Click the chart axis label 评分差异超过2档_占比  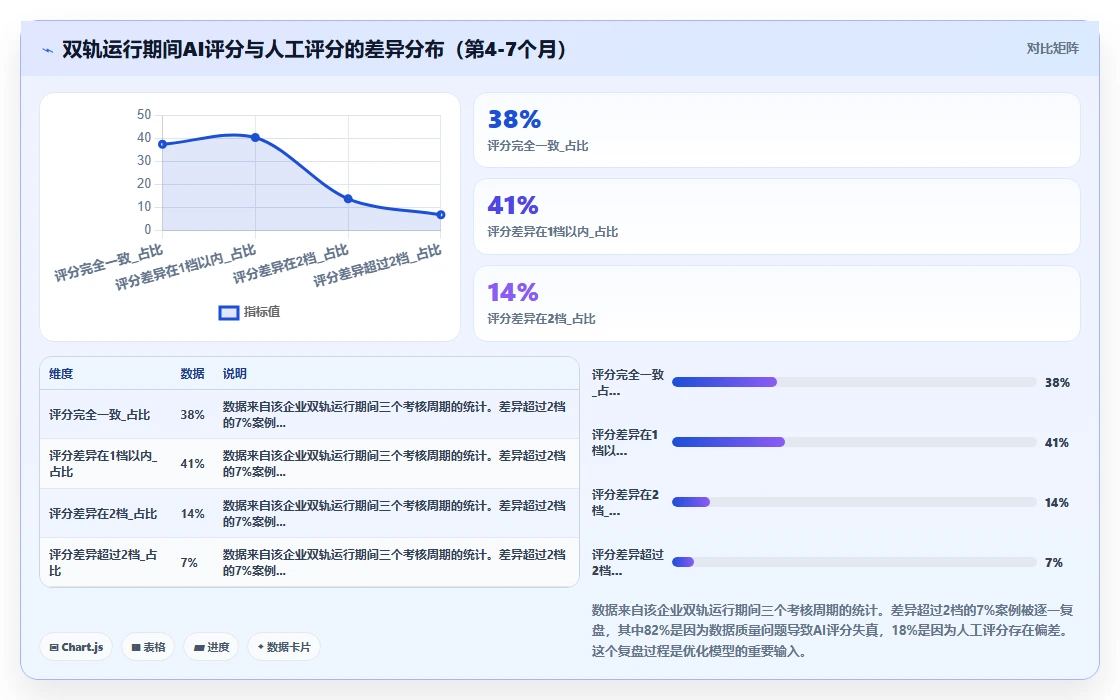[377, 265]
